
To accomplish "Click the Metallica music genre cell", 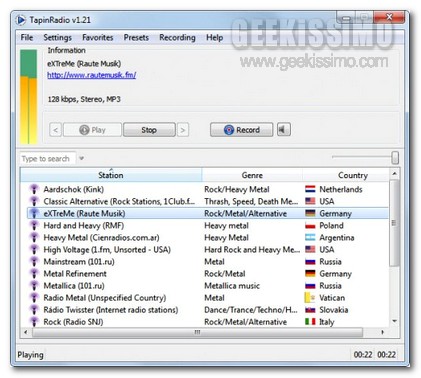I will [x=232, y=286].
